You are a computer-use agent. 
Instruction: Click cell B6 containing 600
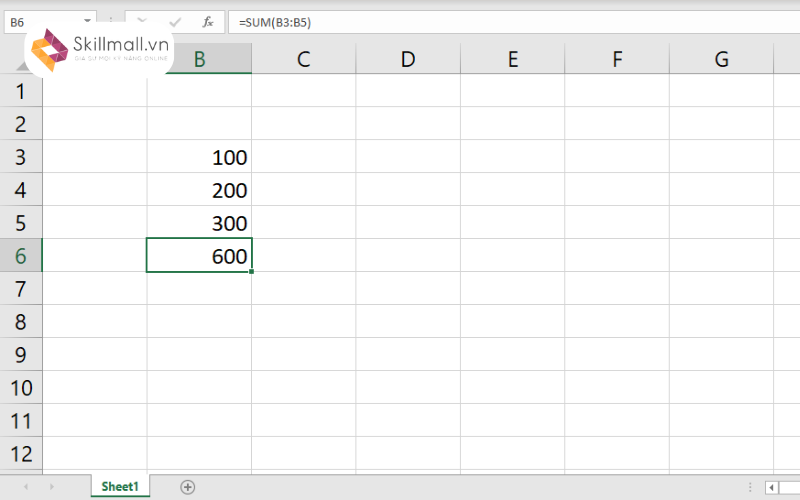(x=199, y=255)
